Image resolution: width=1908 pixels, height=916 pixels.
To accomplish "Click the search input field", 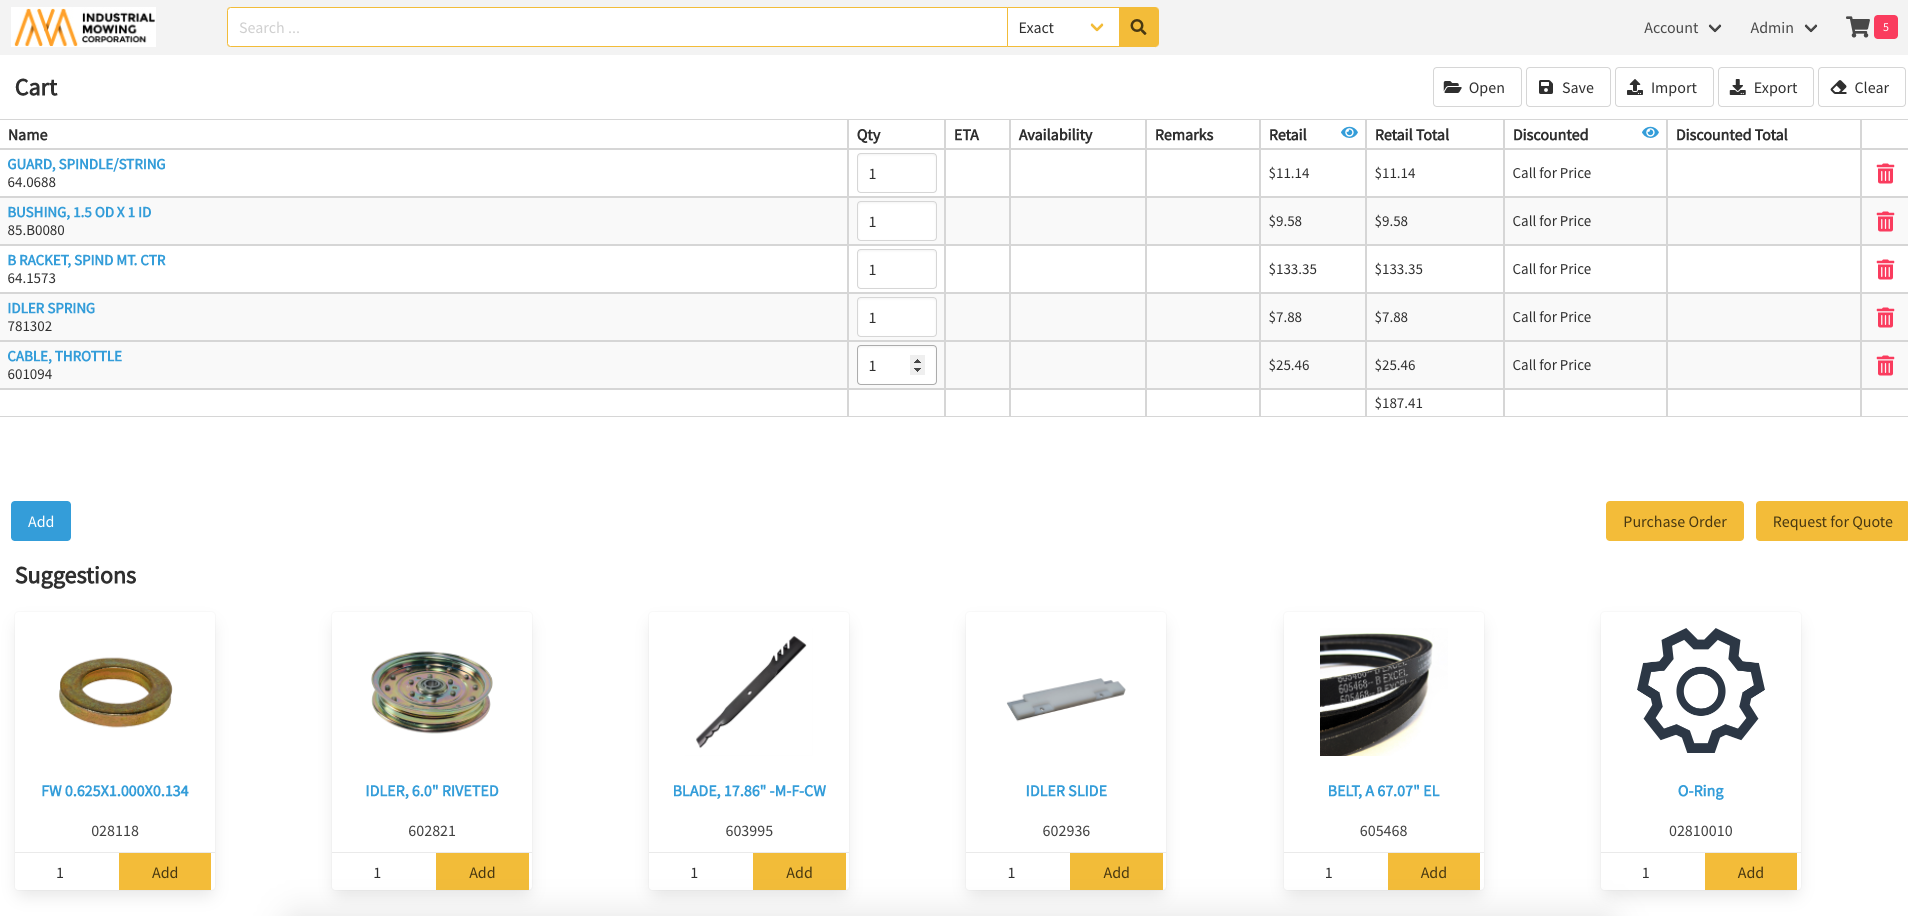I will pyautogui.click(x=617, y=27).
